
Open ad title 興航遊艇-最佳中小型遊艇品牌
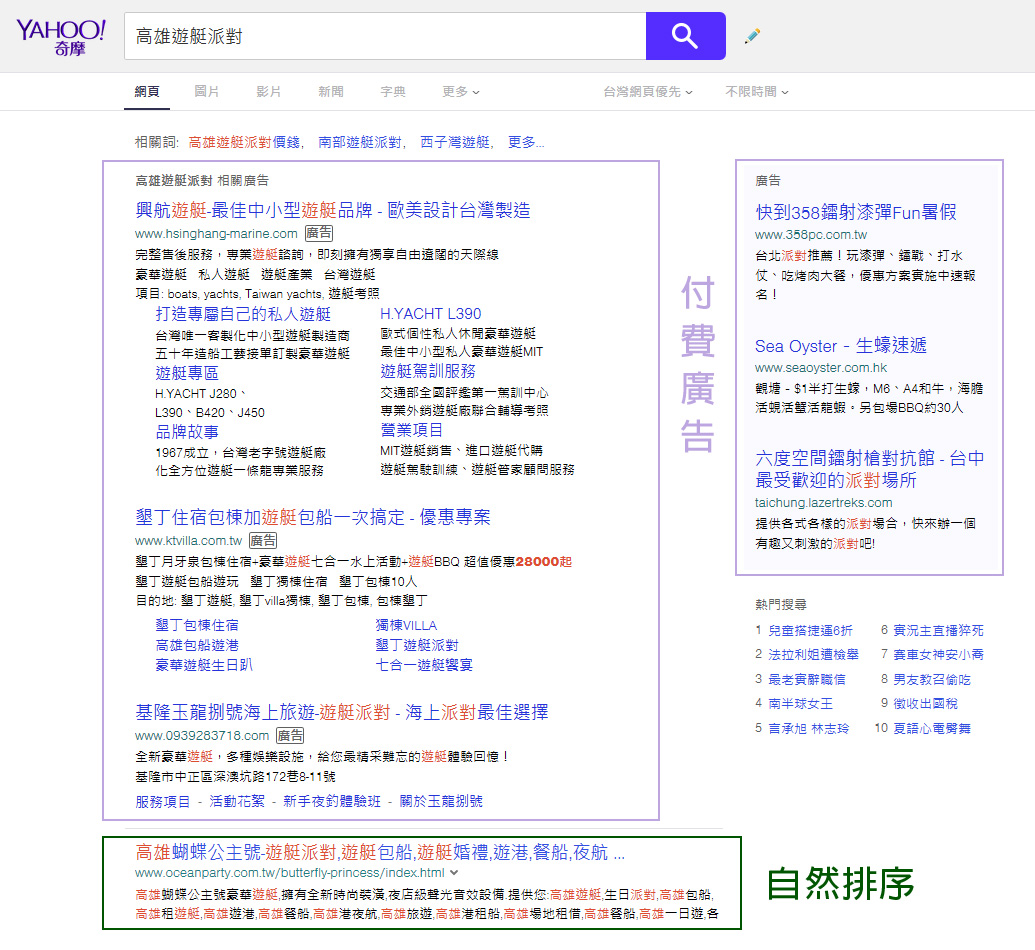pyautogui.click(x=333, y=210)
